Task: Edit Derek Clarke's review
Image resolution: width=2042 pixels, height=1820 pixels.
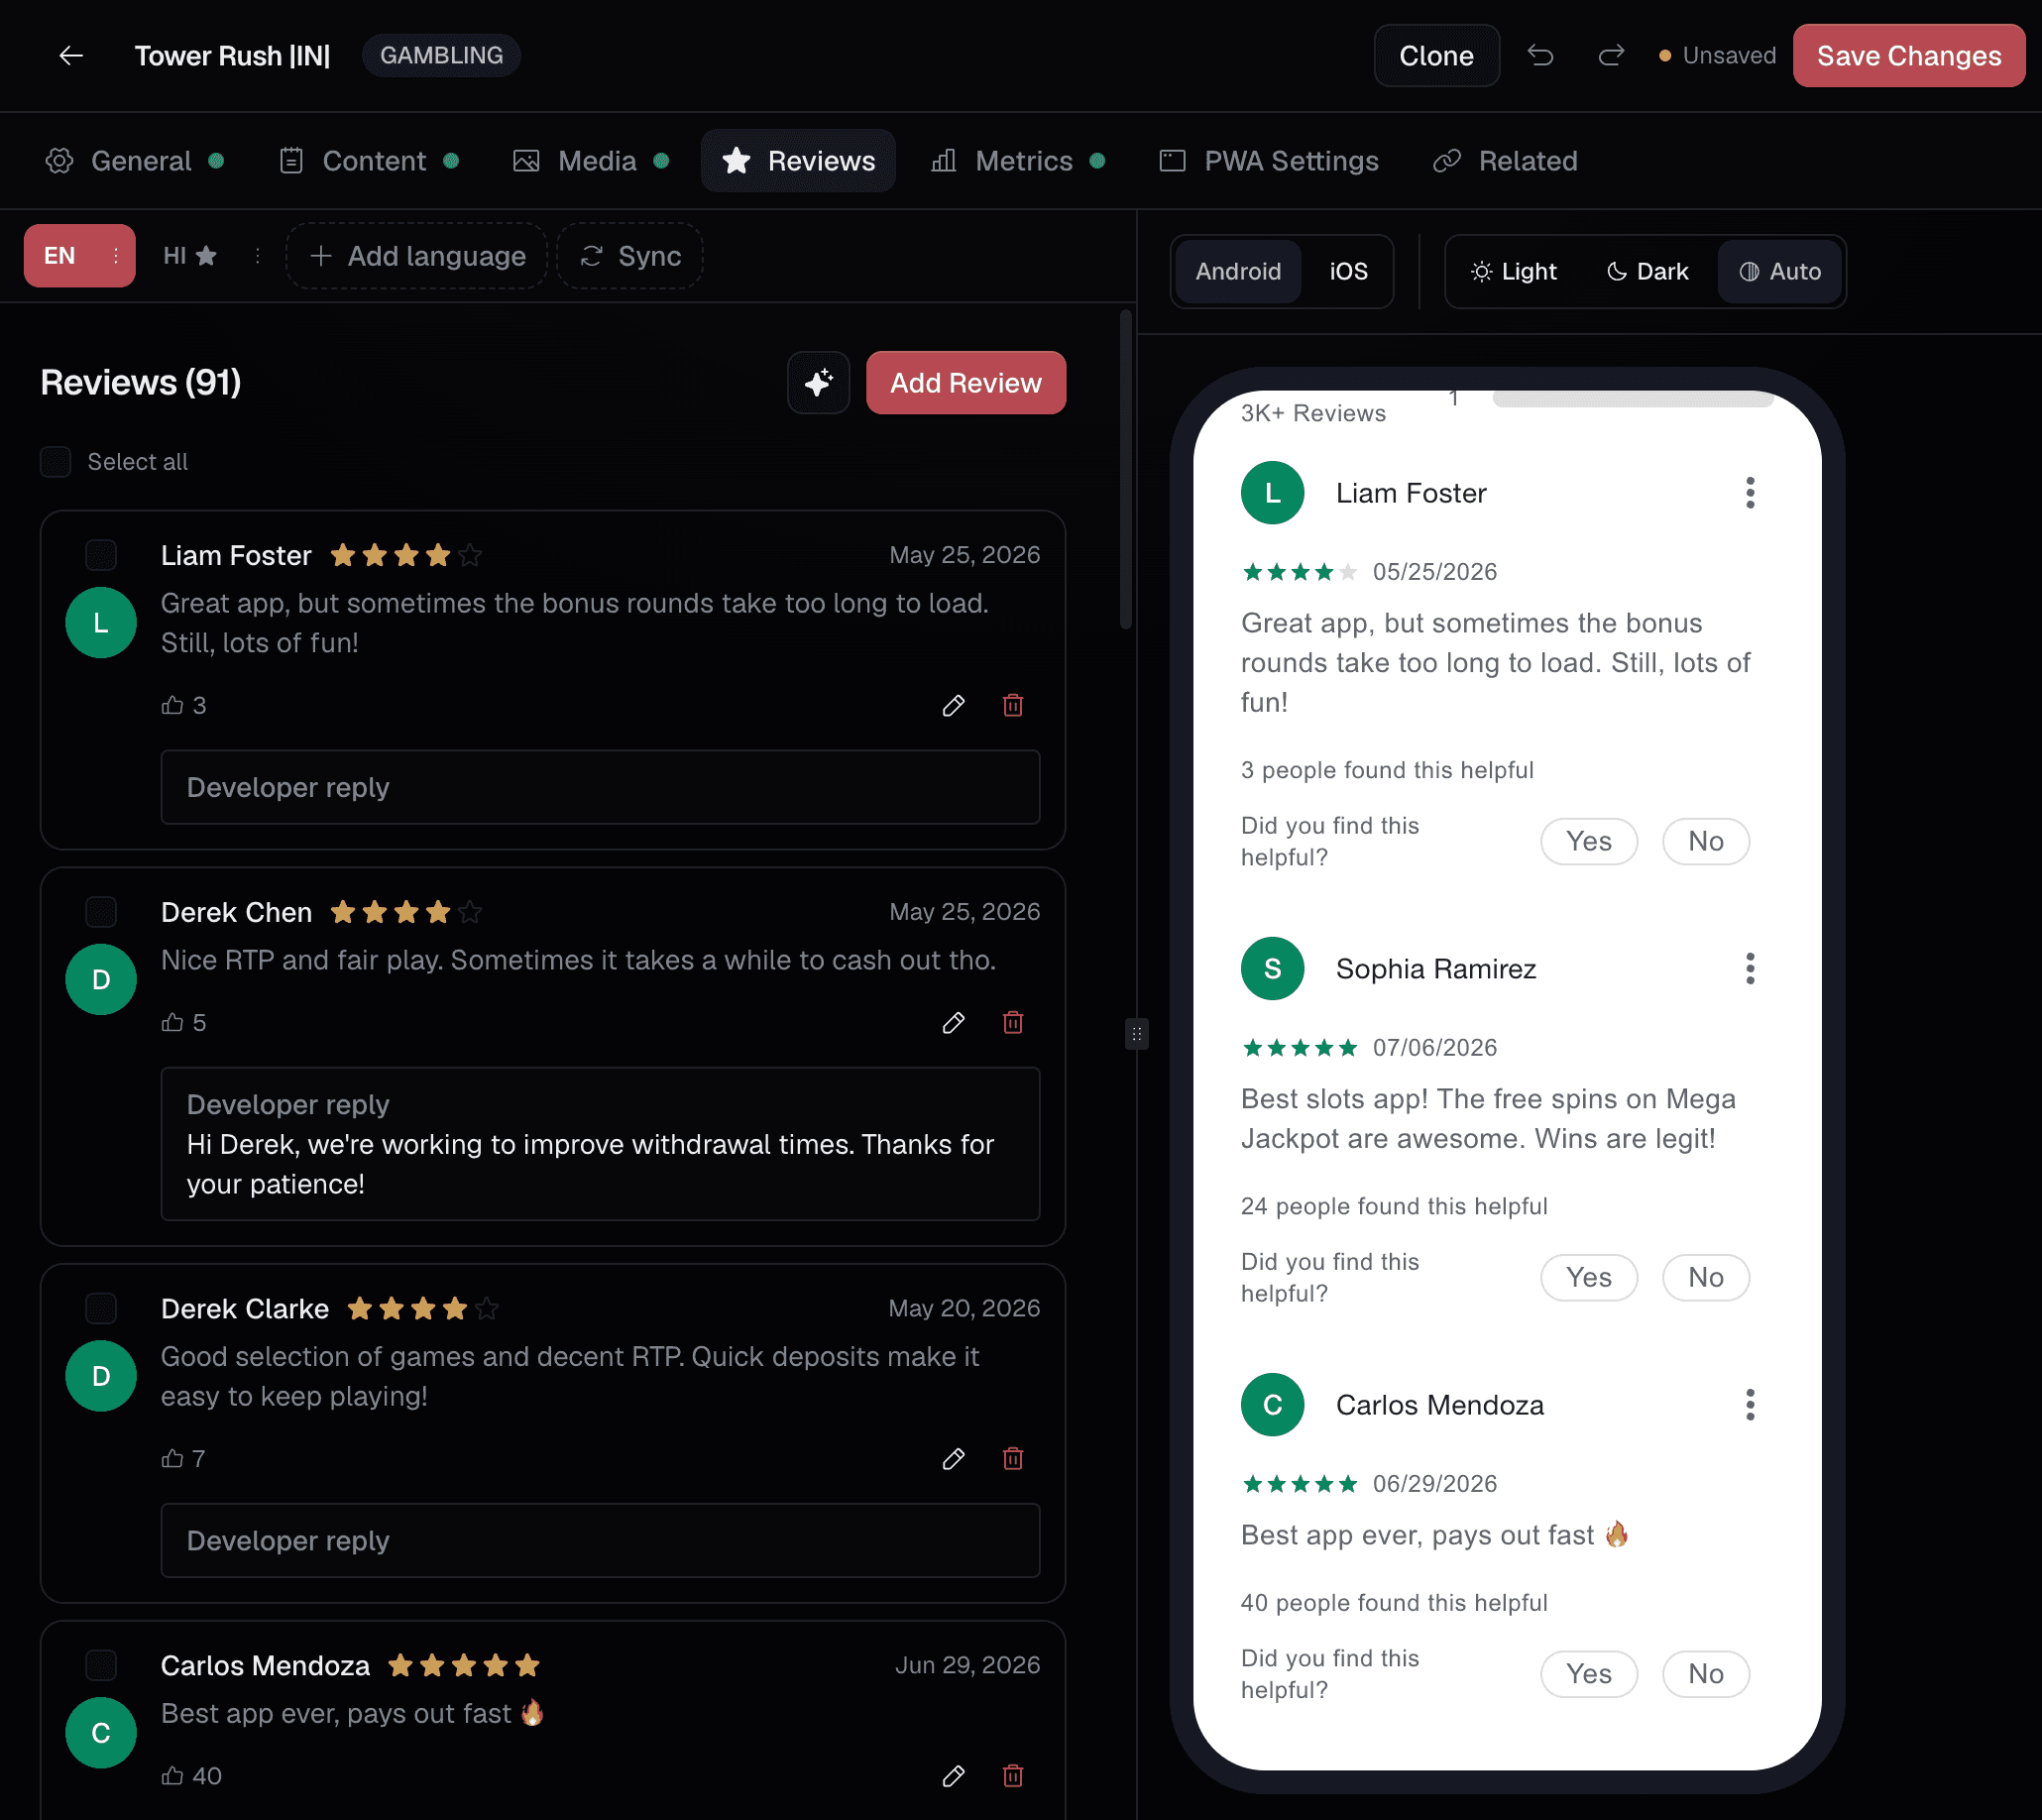Action: 954,1459
